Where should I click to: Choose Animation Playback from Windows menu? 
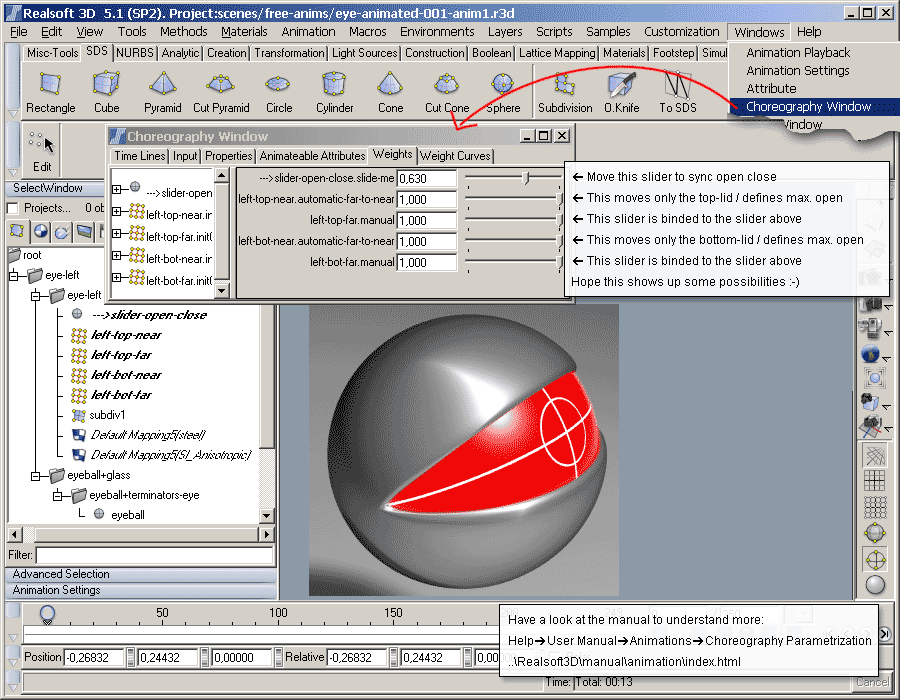(798, 53)
